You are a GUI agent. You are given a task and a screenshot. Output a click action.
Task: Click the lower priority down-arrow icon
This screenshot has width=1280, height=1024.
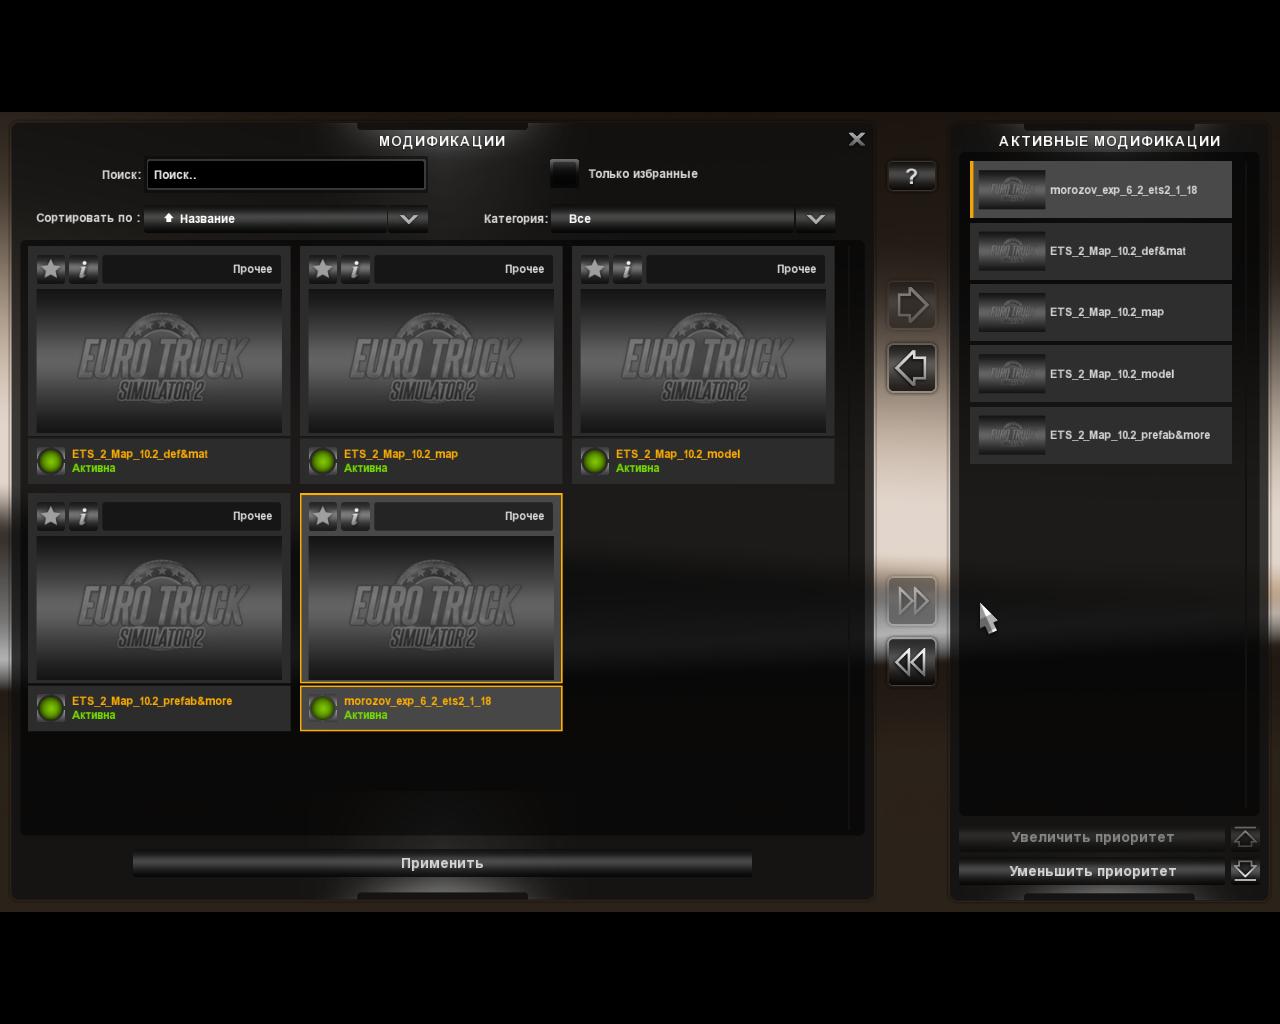click(x=1245, y=871)
